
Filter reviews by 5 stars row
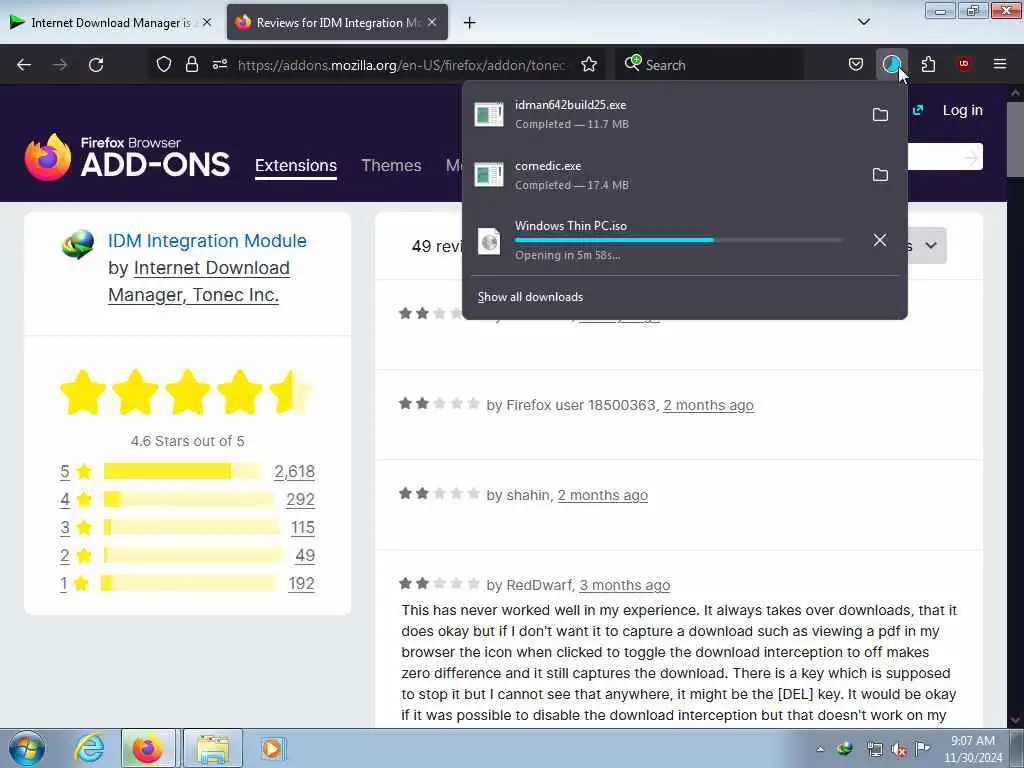point(187,472)
